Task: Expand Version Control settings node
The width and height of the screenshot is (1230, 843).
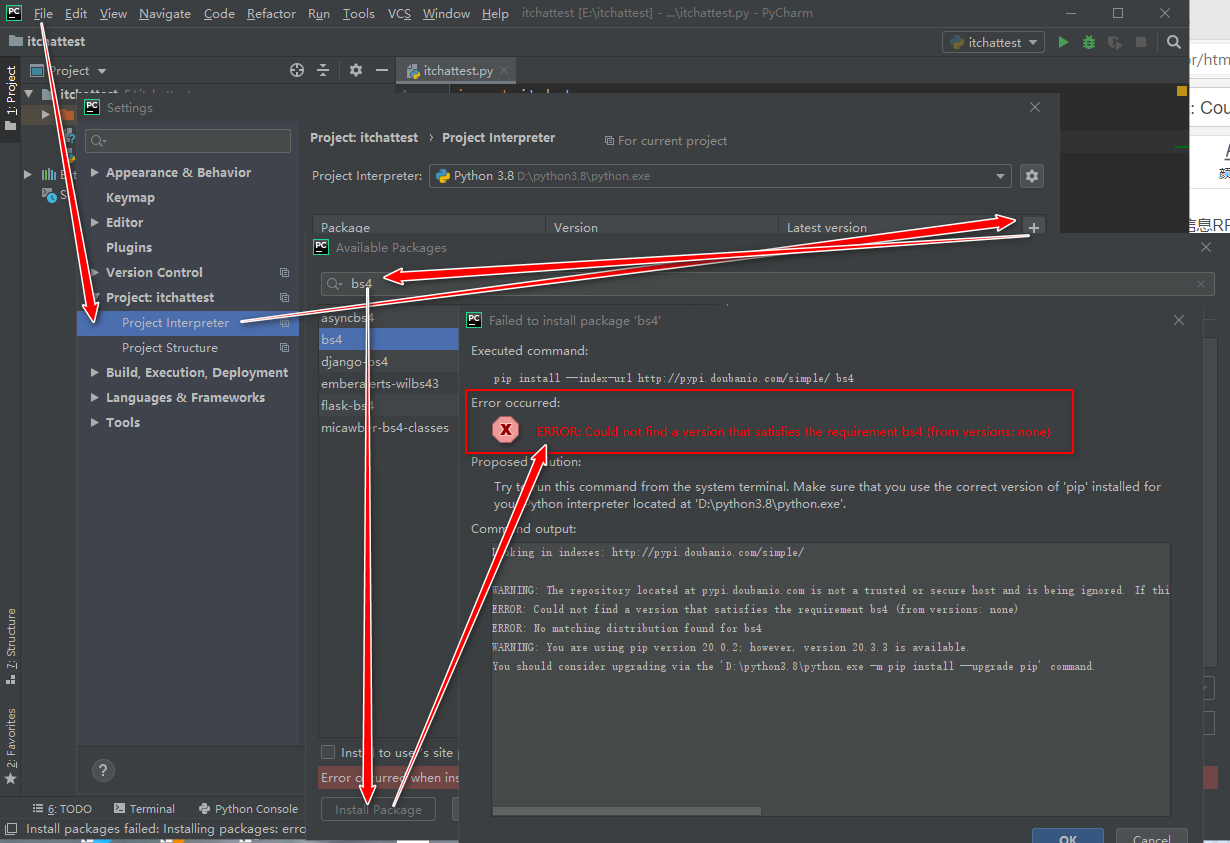Action: [x=95, y=273]
